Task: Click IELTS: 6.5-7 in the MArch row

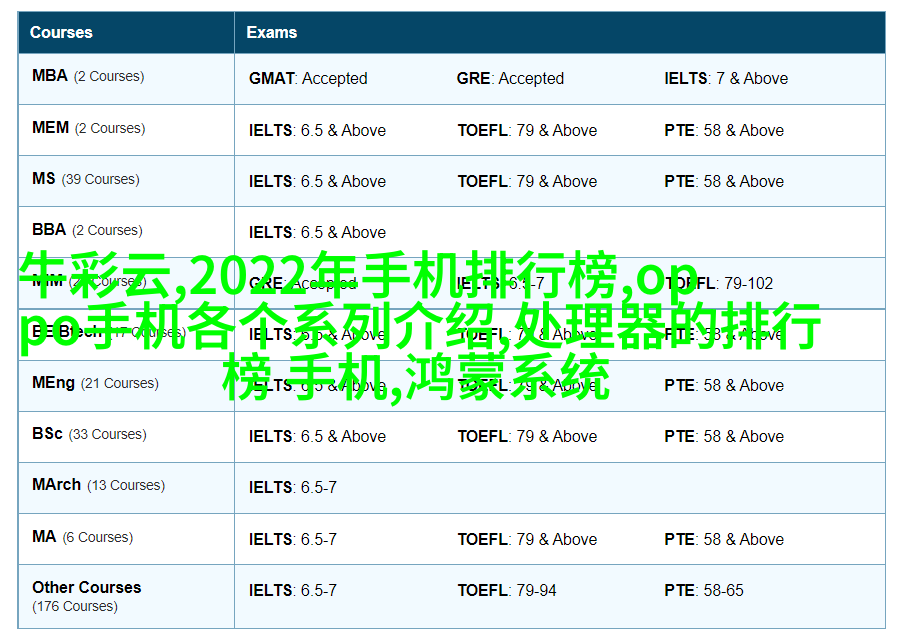Action: [292, 488]
